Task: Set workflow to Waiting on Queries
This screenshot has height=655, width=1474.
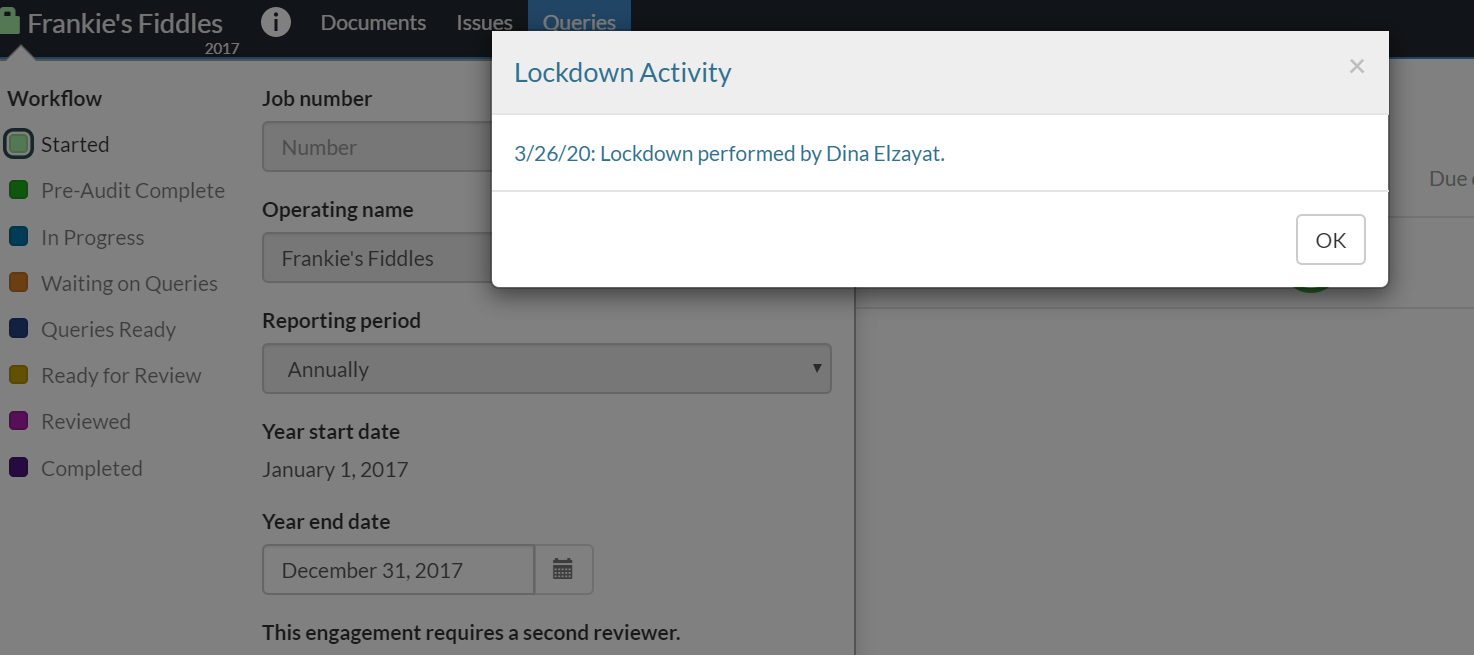Action: tap(18, 282)
